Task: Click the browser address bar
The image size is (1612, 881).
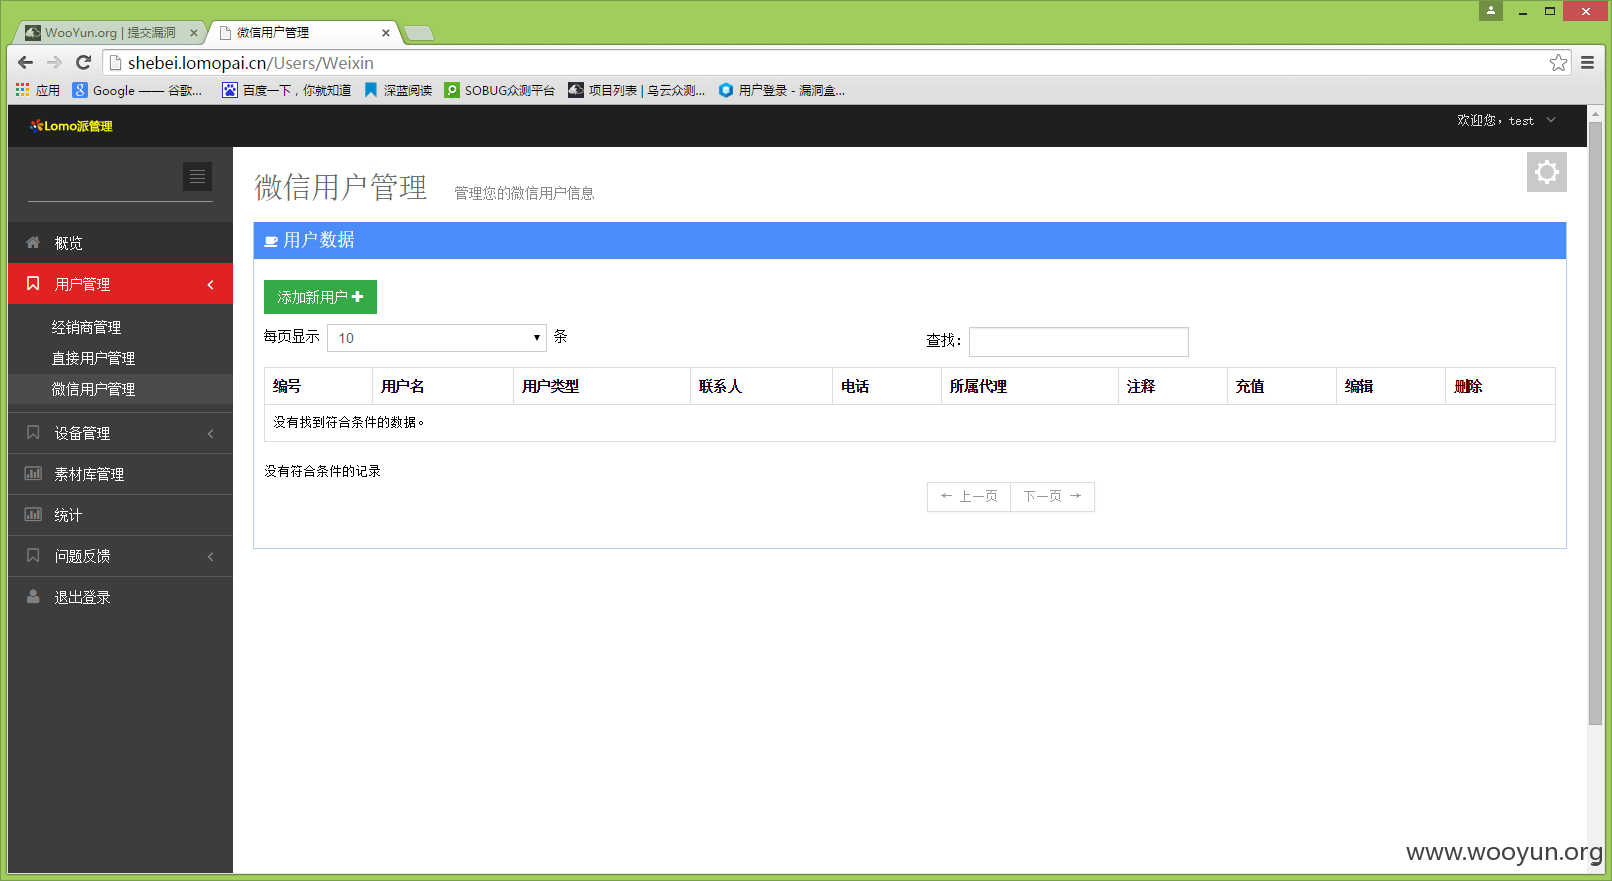Action: point(835,63)
